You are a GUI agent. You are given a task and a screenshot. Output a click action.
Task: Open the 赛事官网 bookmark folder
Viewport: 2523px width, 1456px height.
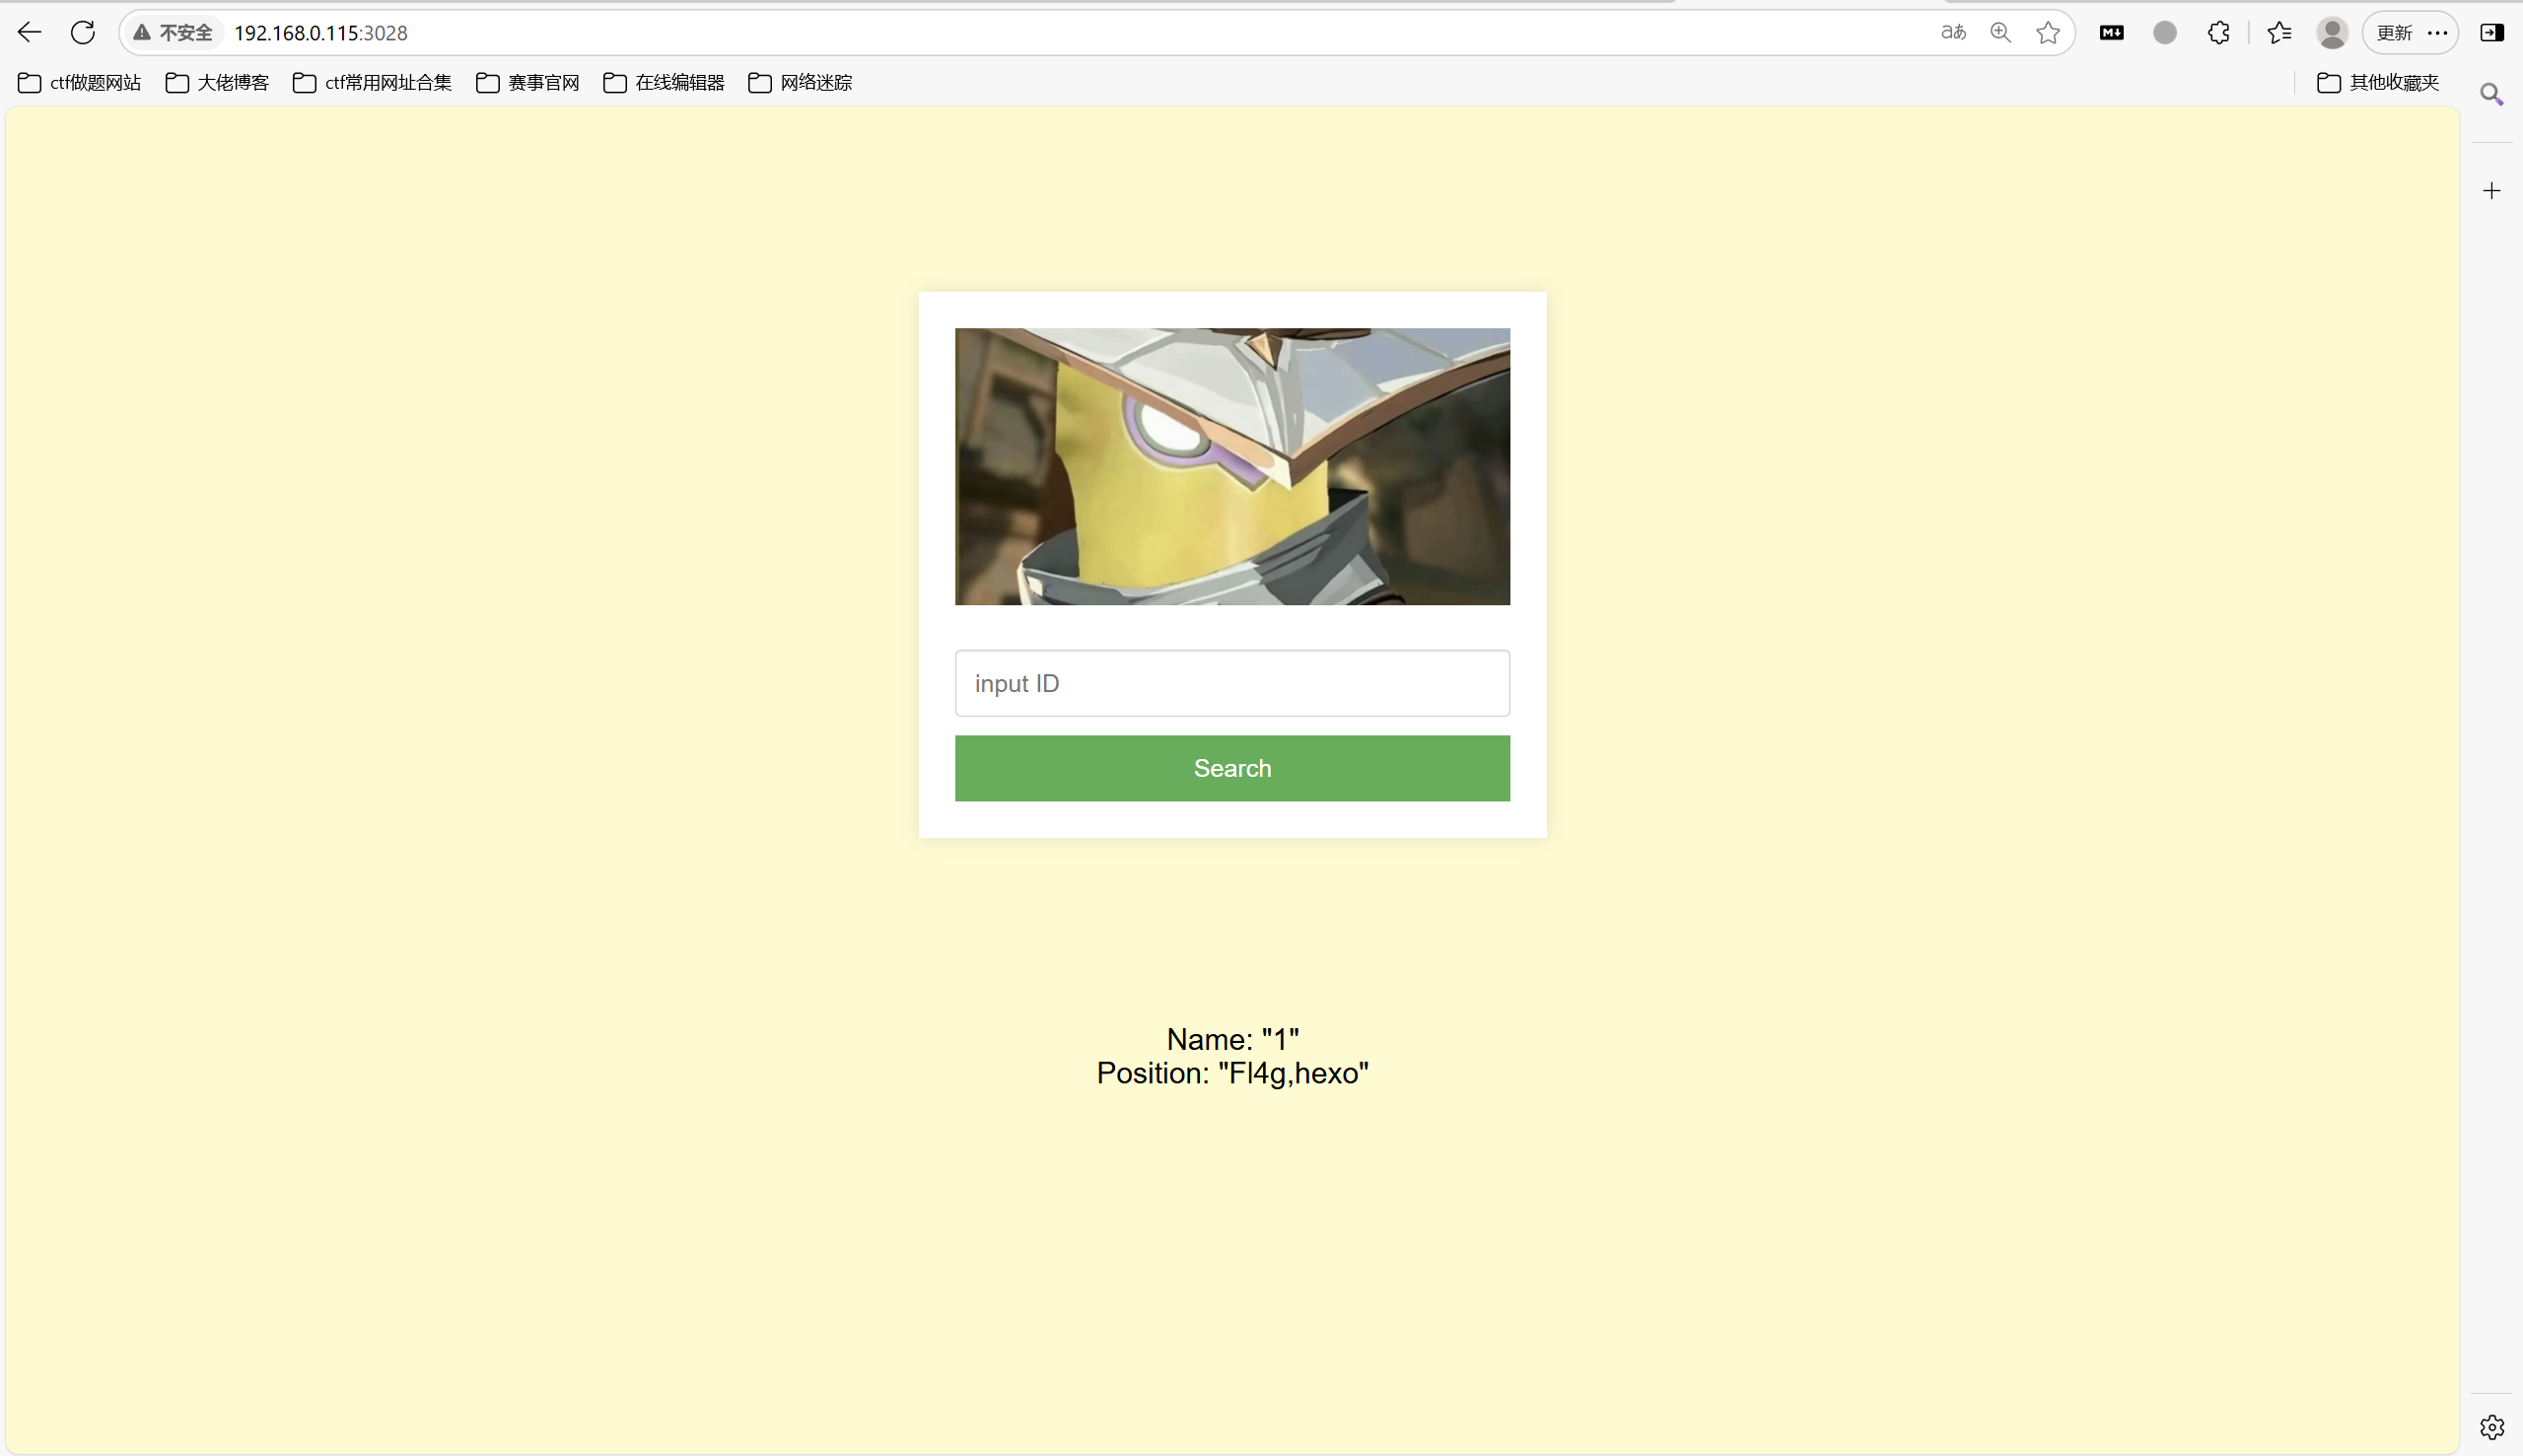click(x=528, y=83)
